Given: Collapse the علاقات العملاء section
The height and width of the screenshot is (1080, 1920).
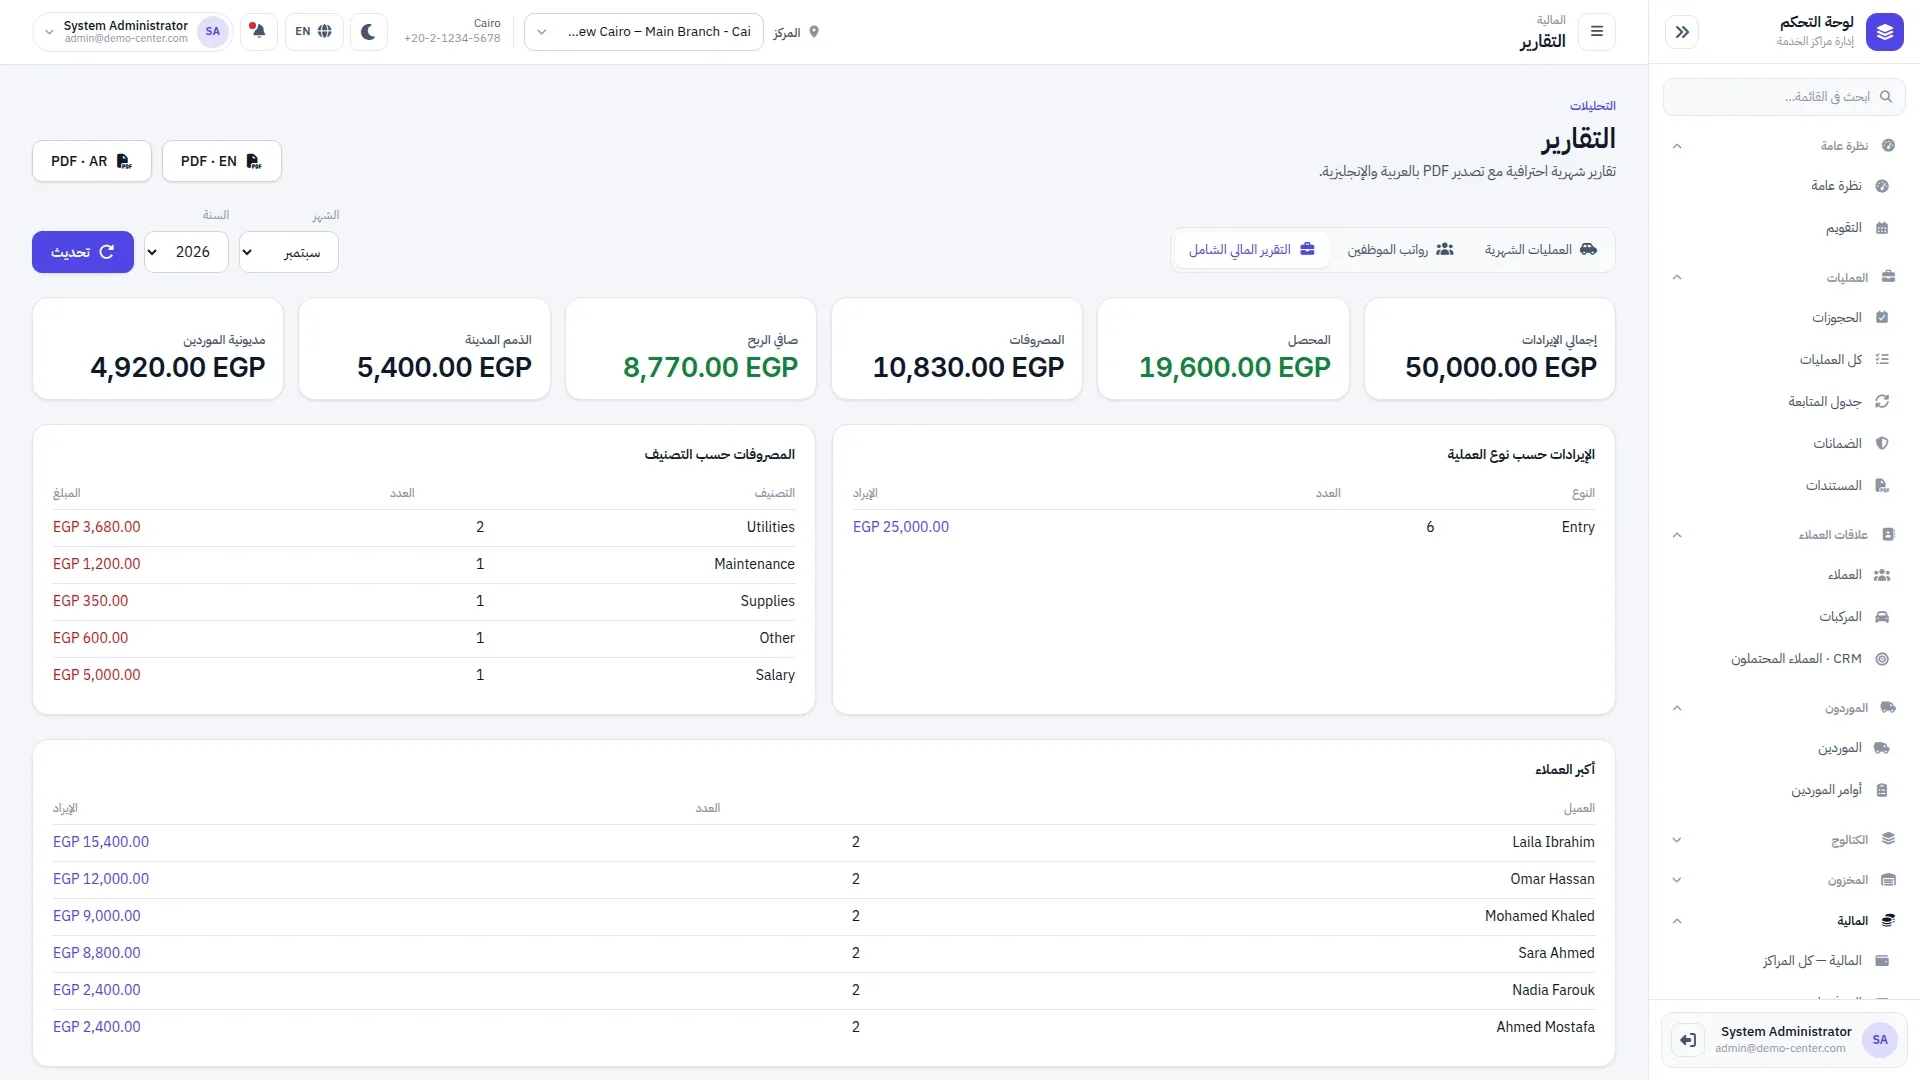Looking at the screenshot, I should [1677, 535].
